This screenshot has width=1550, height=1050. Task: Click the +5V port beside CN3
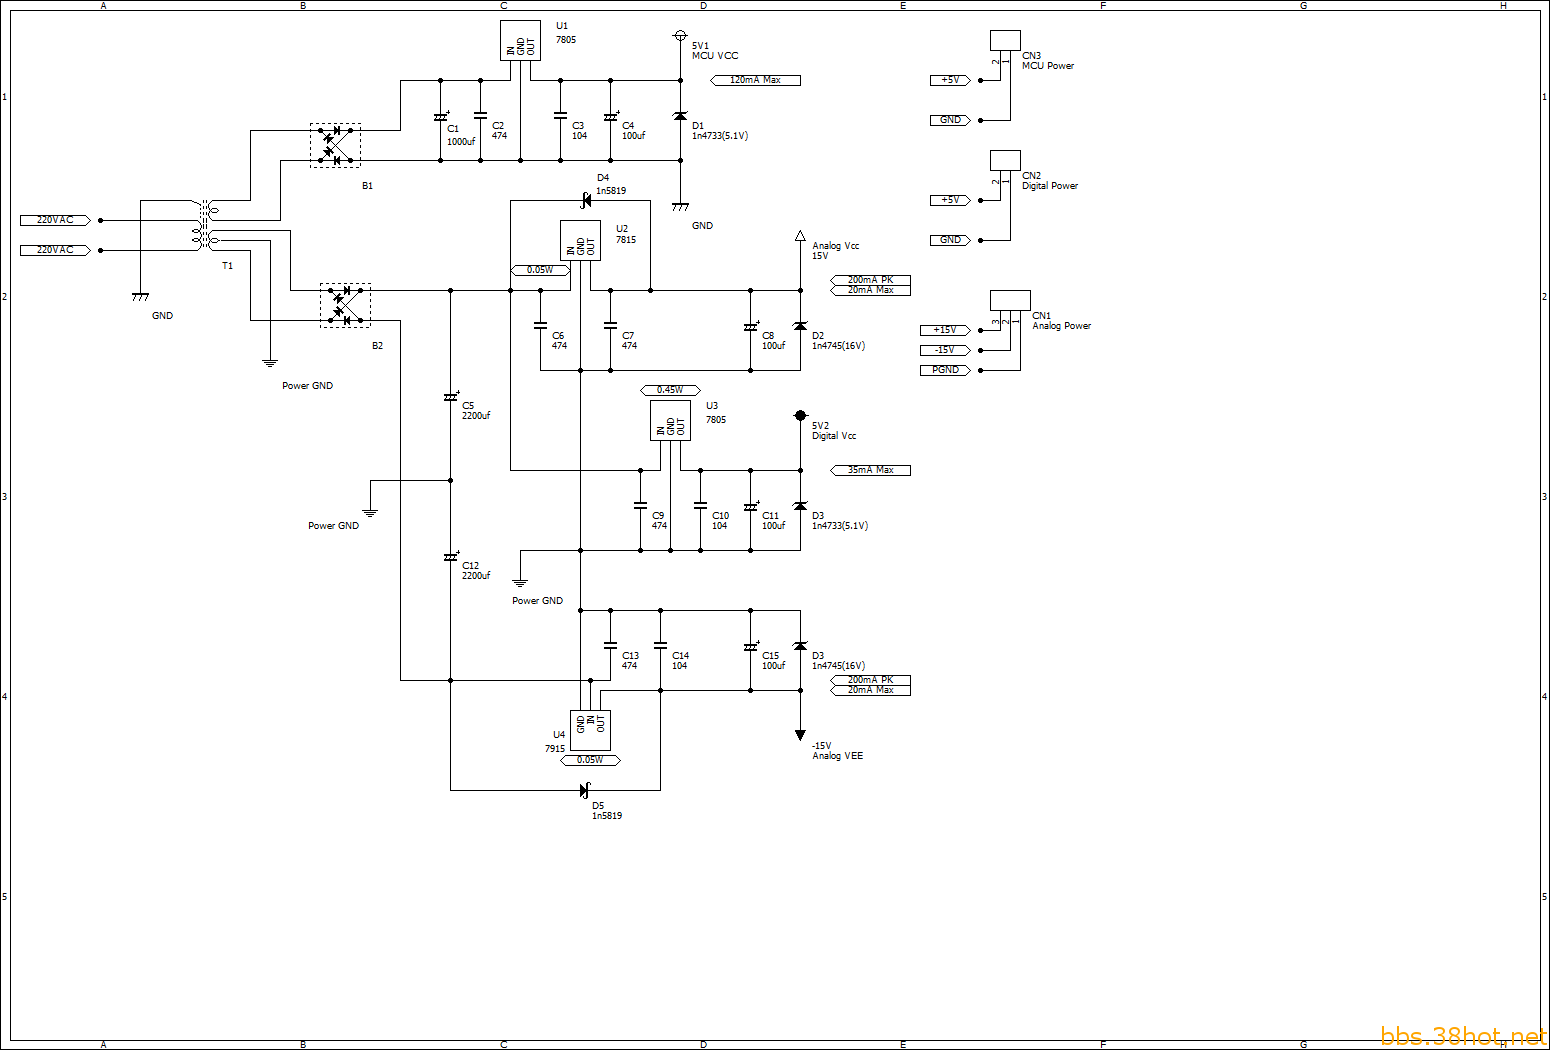(950, 80)
